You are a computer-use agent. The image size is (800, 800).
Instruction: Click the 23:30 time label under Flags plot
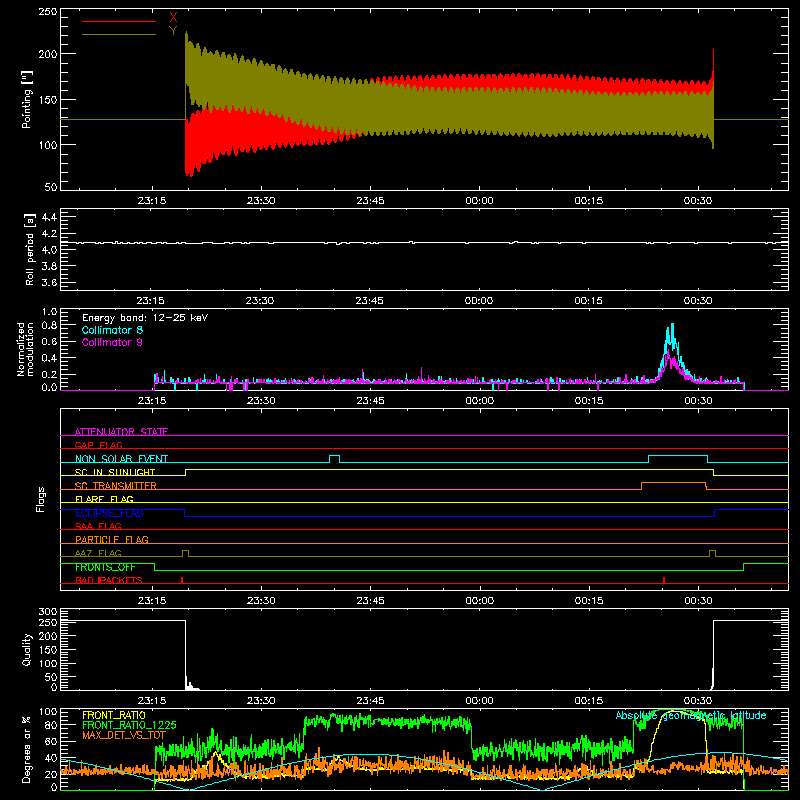click(261, 601)
